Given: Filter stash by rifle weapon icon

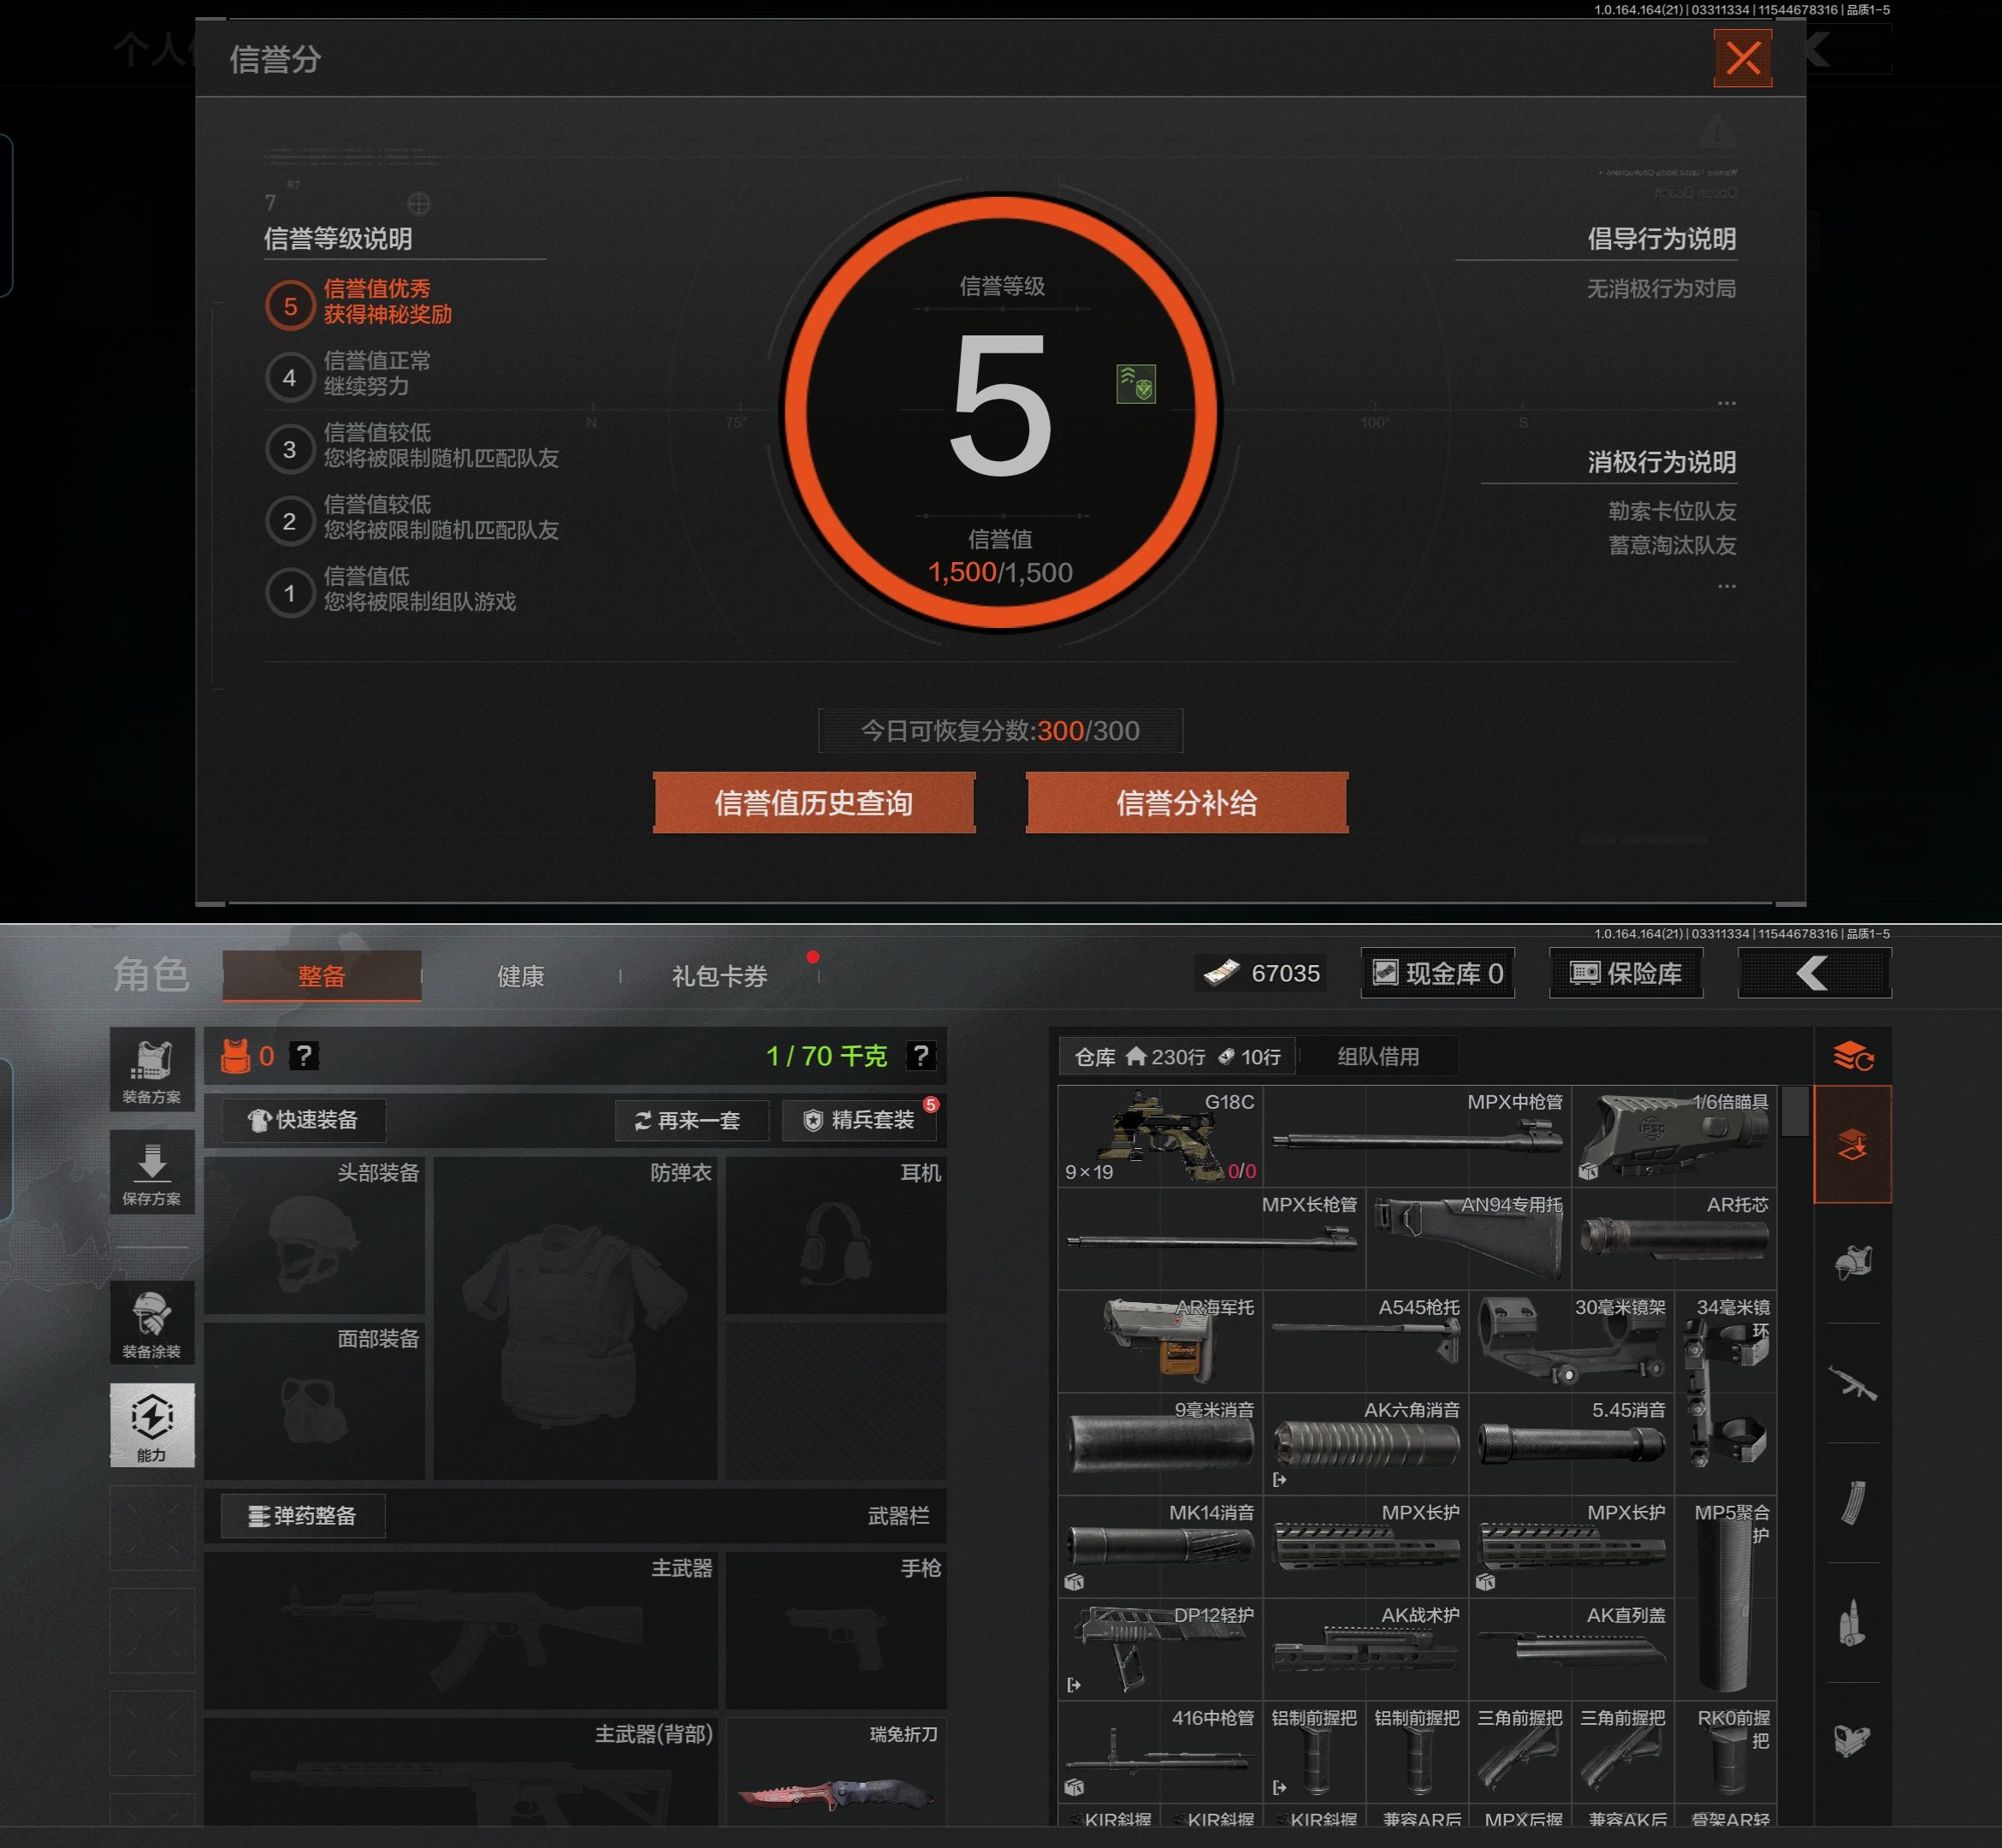Looking at the screenshot, I should pyautogui.click(x=1852, y=1383).
